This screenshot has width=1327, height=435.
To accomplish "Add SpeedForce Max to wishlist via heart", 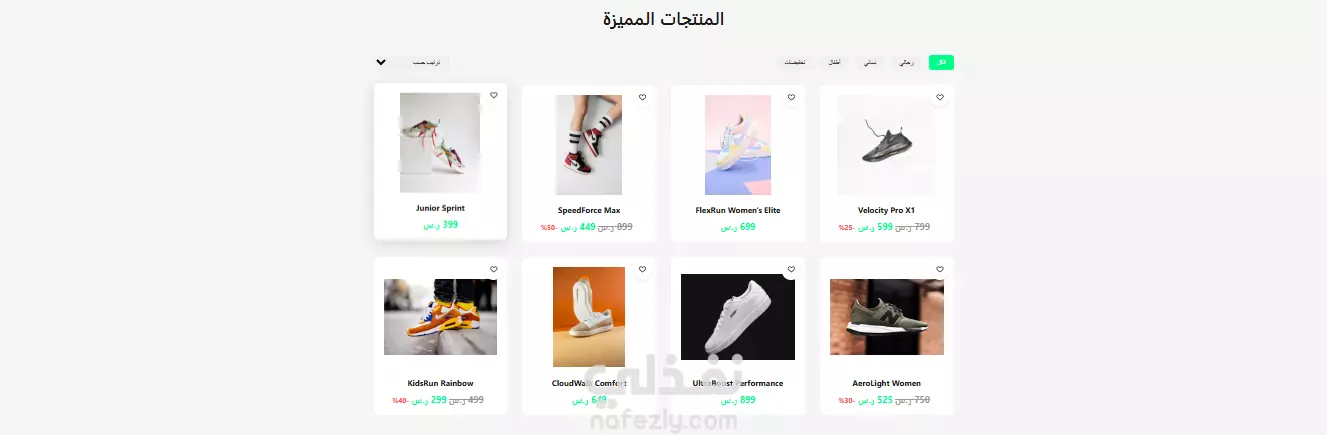I will point(642,97).
